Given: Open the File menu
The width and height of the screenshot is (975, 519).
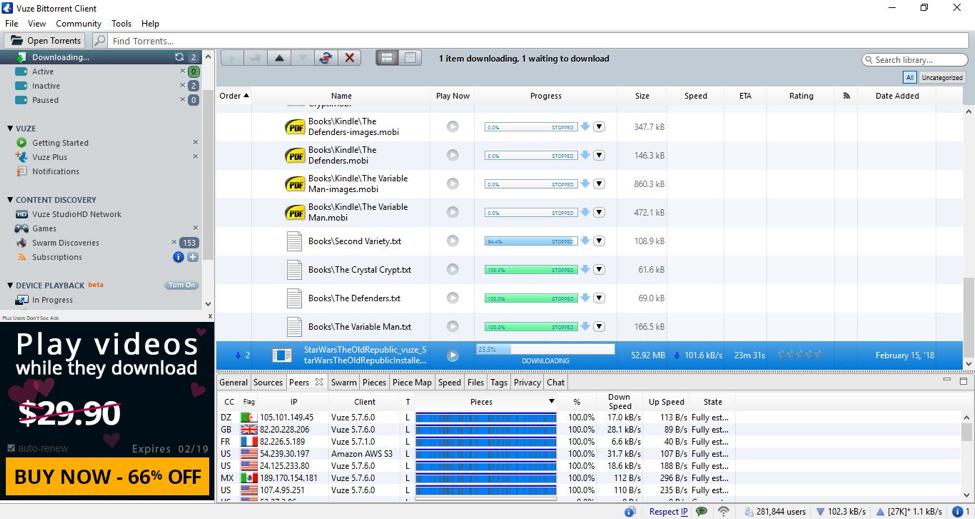Looking at the screenshot, I should click(11, 24).
